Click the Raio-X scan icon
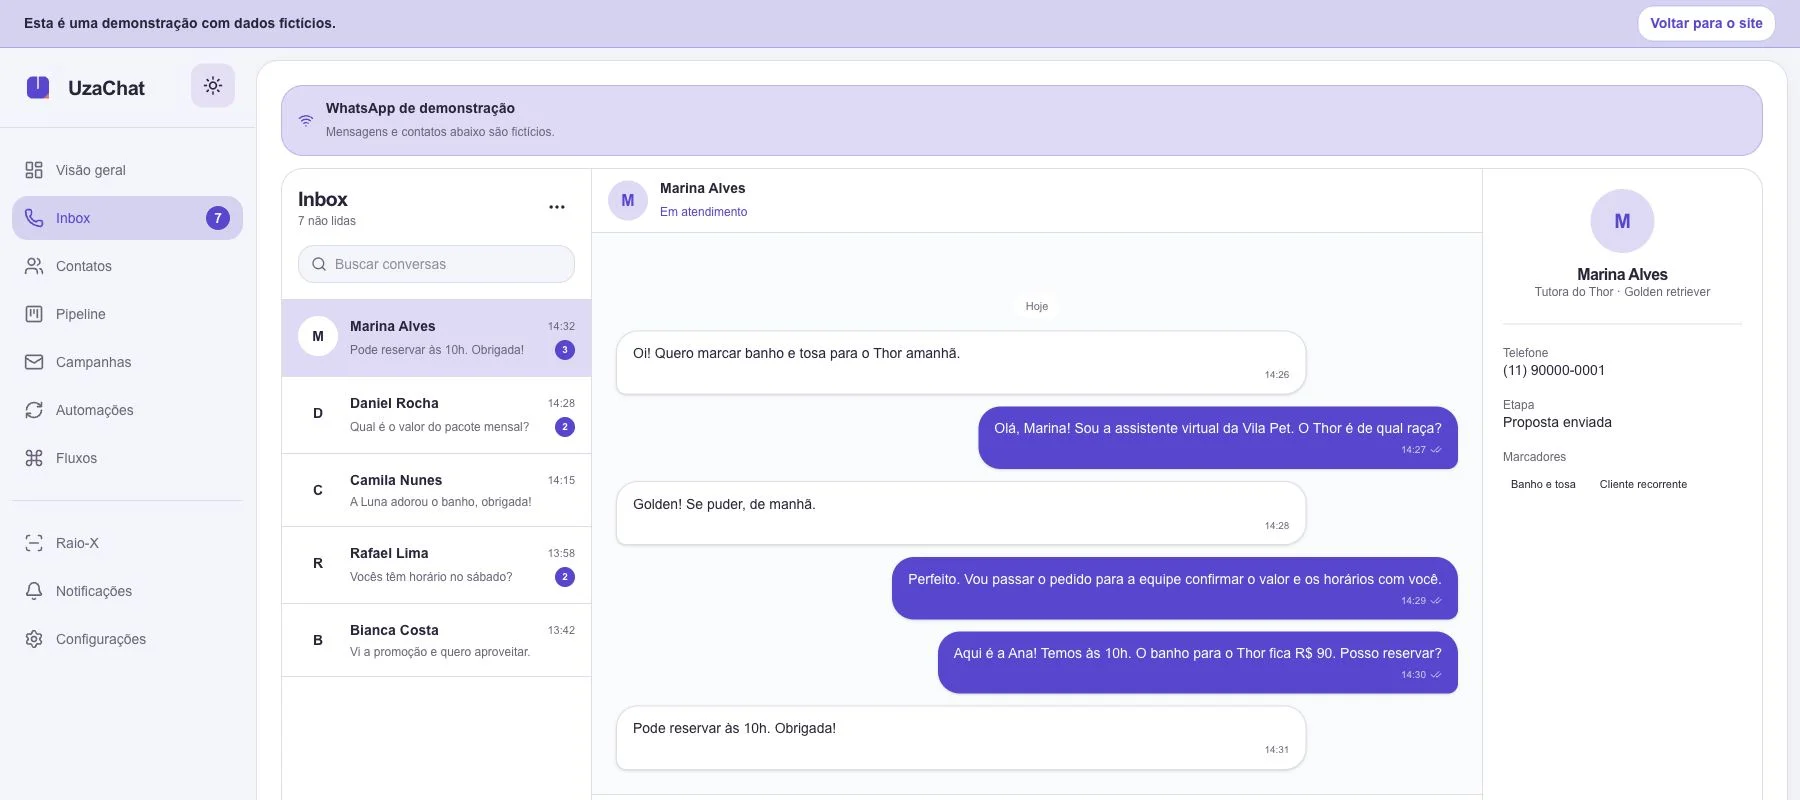 point(34,543)
